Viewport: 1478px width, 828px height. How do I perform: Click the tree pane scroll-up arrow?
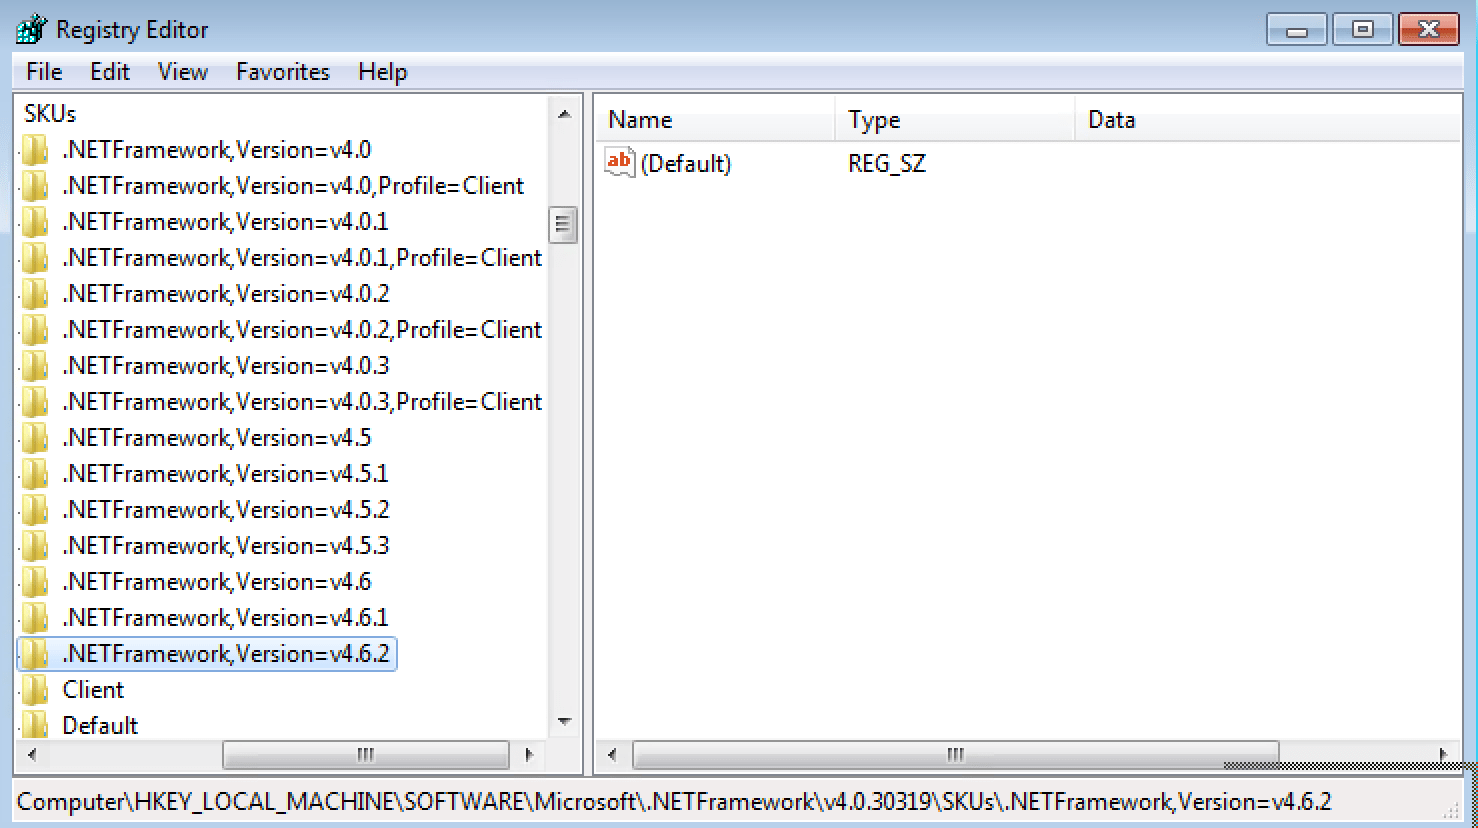tap(564, 114)
